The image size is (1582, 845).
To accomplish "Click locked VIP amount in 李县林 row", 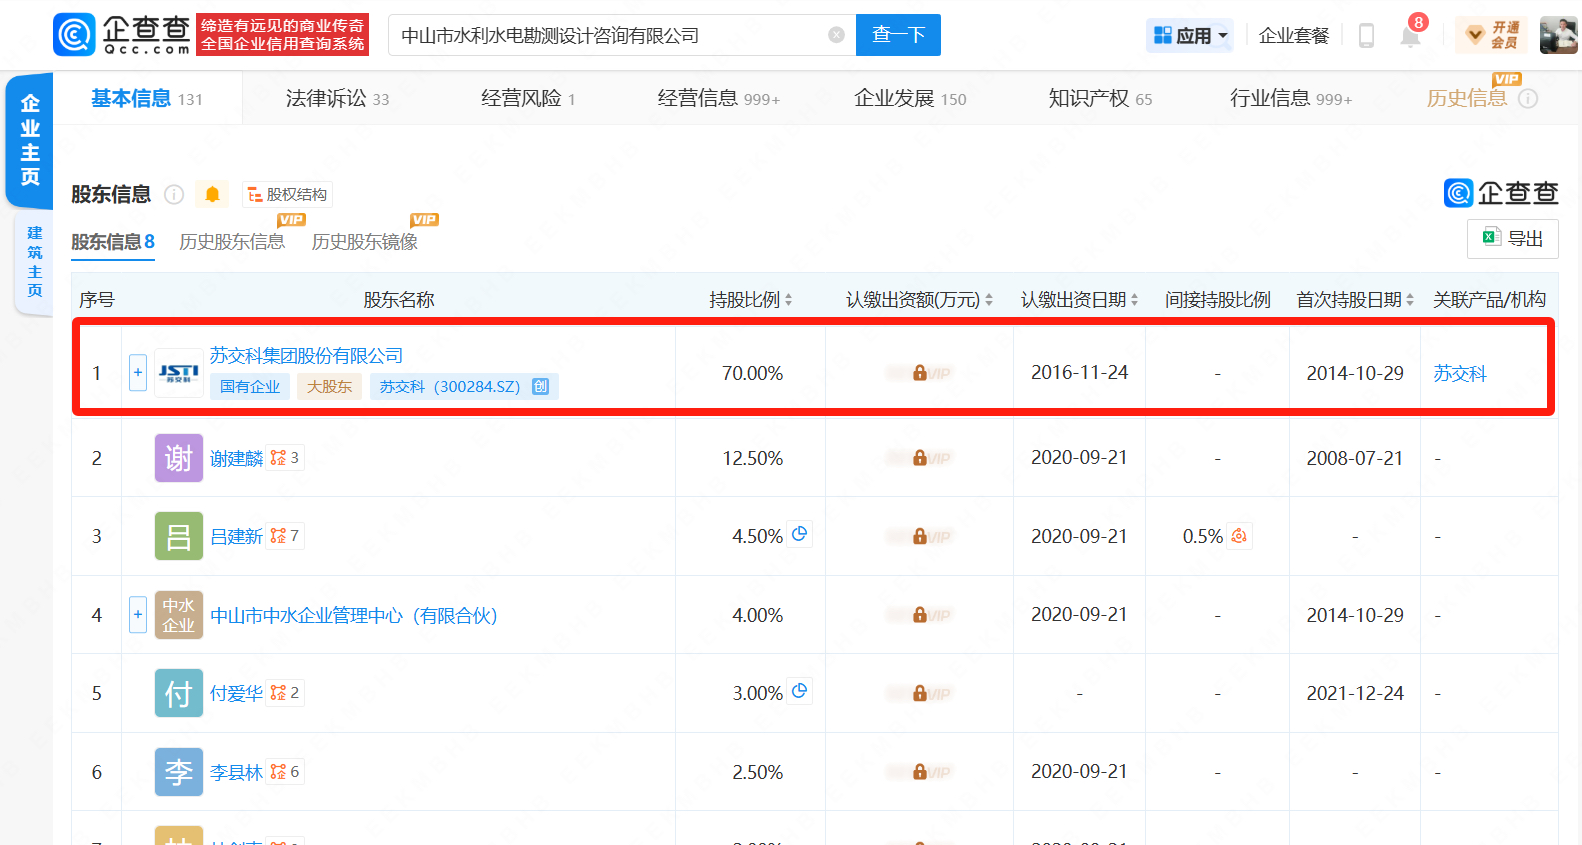I will 920,772.
